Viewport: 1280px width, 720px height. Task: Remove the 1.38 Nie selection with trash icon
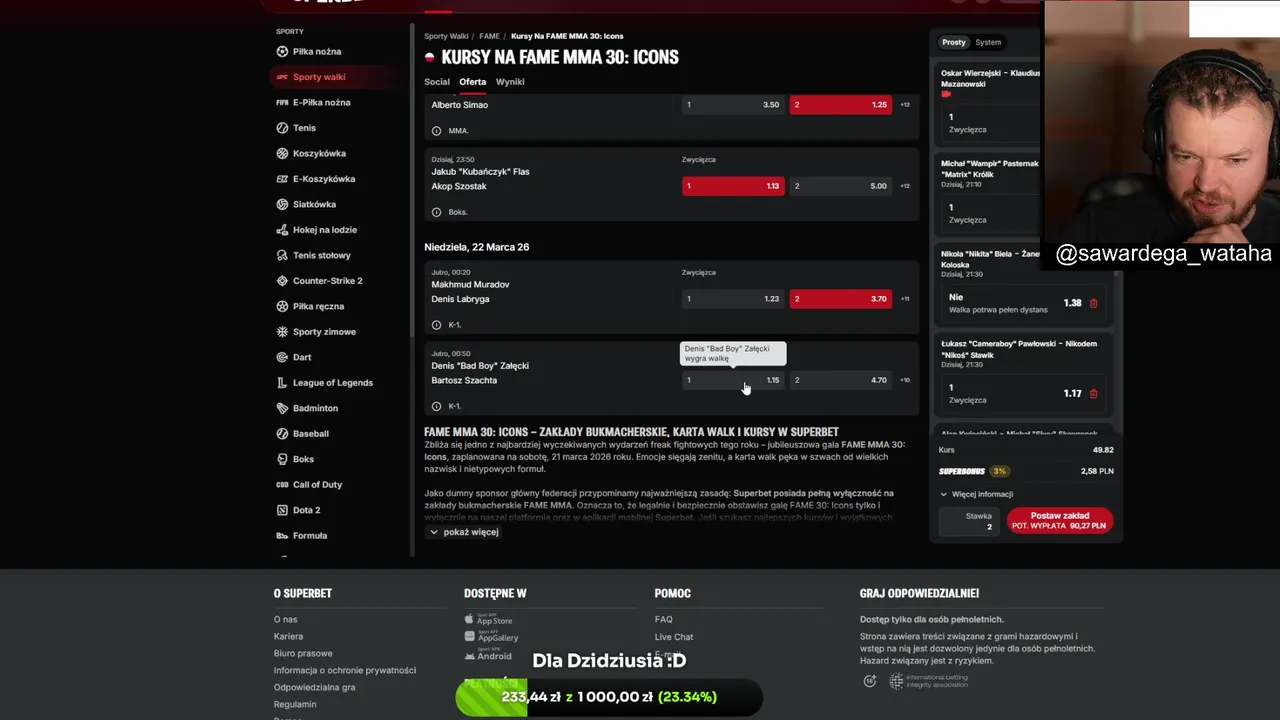tap(1093, 303)
